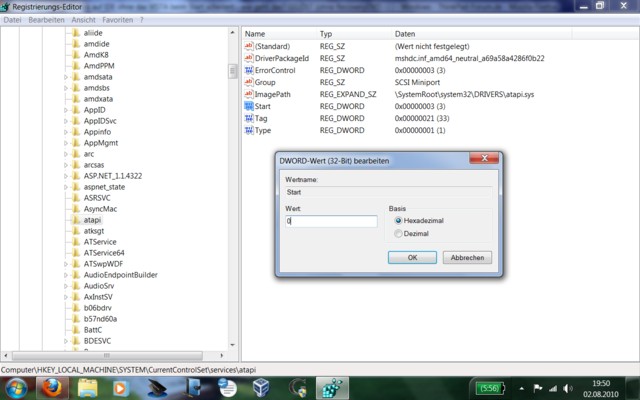Select Dezimal radio button

click(398, 233)
